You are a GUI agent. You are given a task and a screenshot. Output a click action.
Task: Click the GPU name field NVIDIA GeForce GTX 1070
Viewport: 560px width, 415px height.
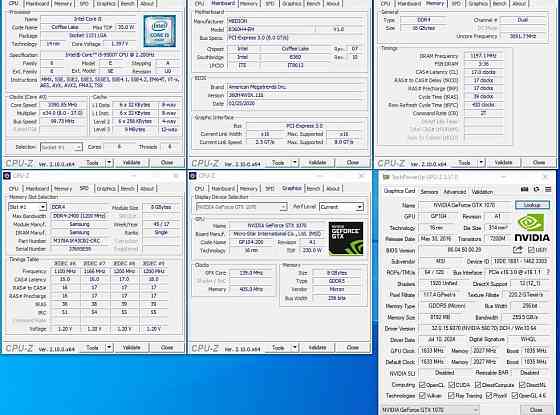pos(465,205)
